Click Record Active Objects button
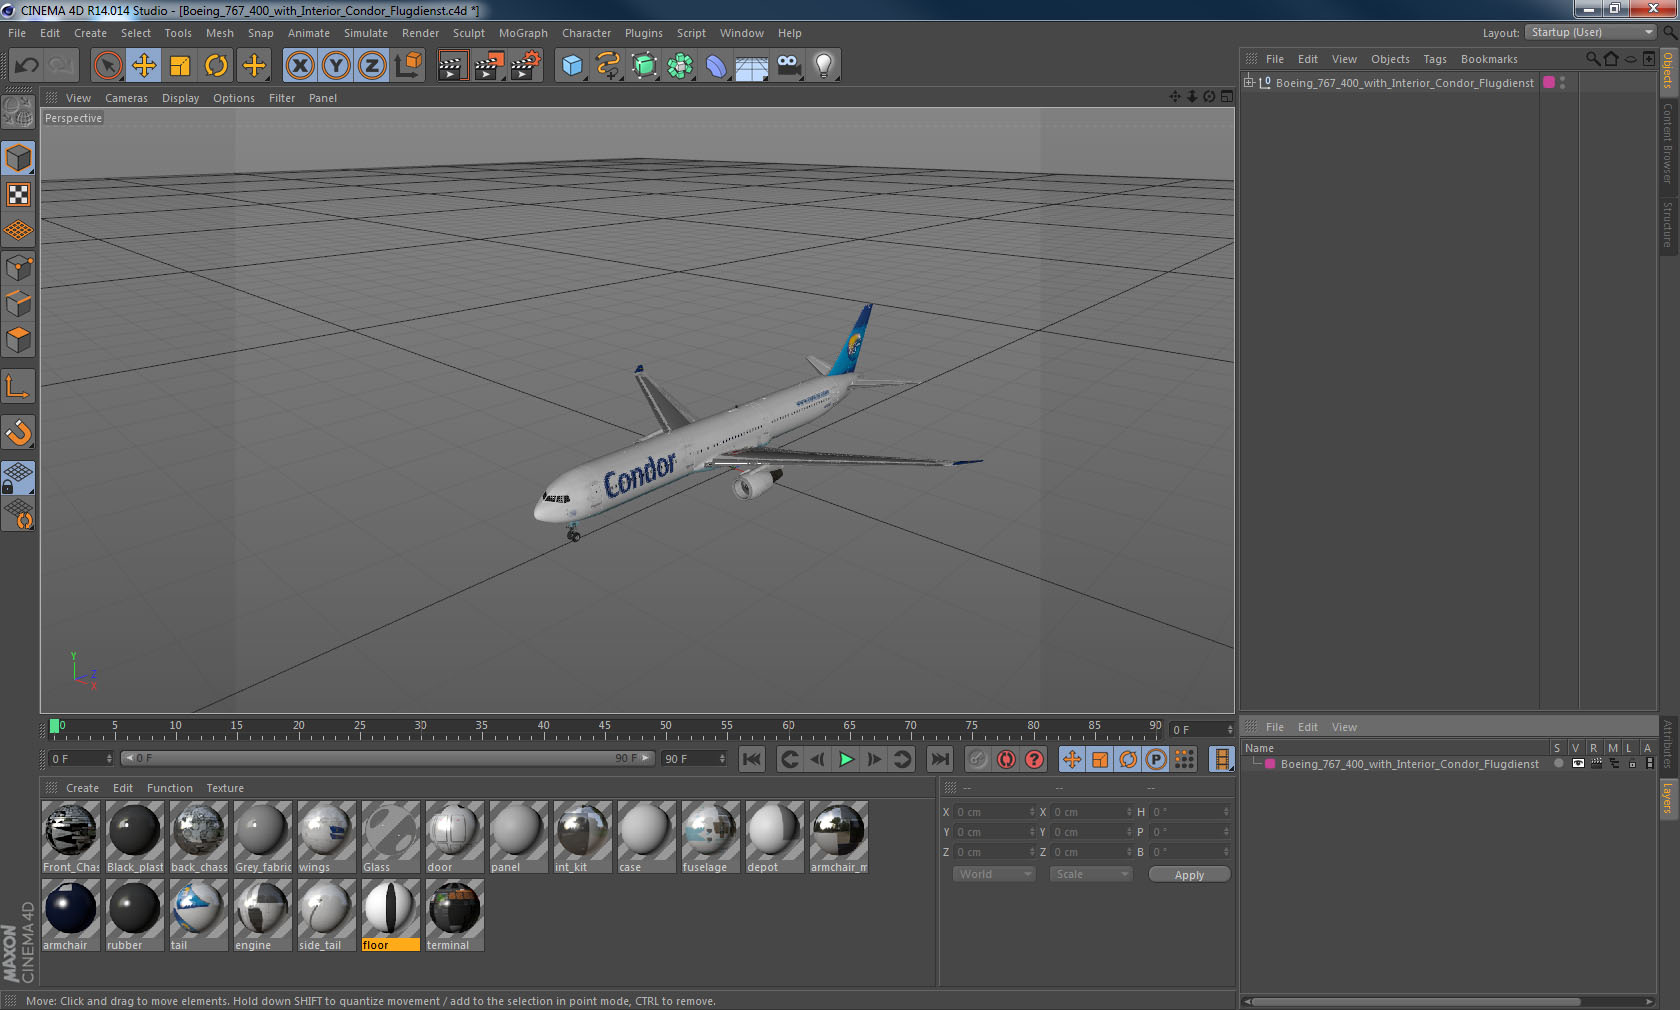Screen dimensions: 1680x1010 click(x=978, y=759)
